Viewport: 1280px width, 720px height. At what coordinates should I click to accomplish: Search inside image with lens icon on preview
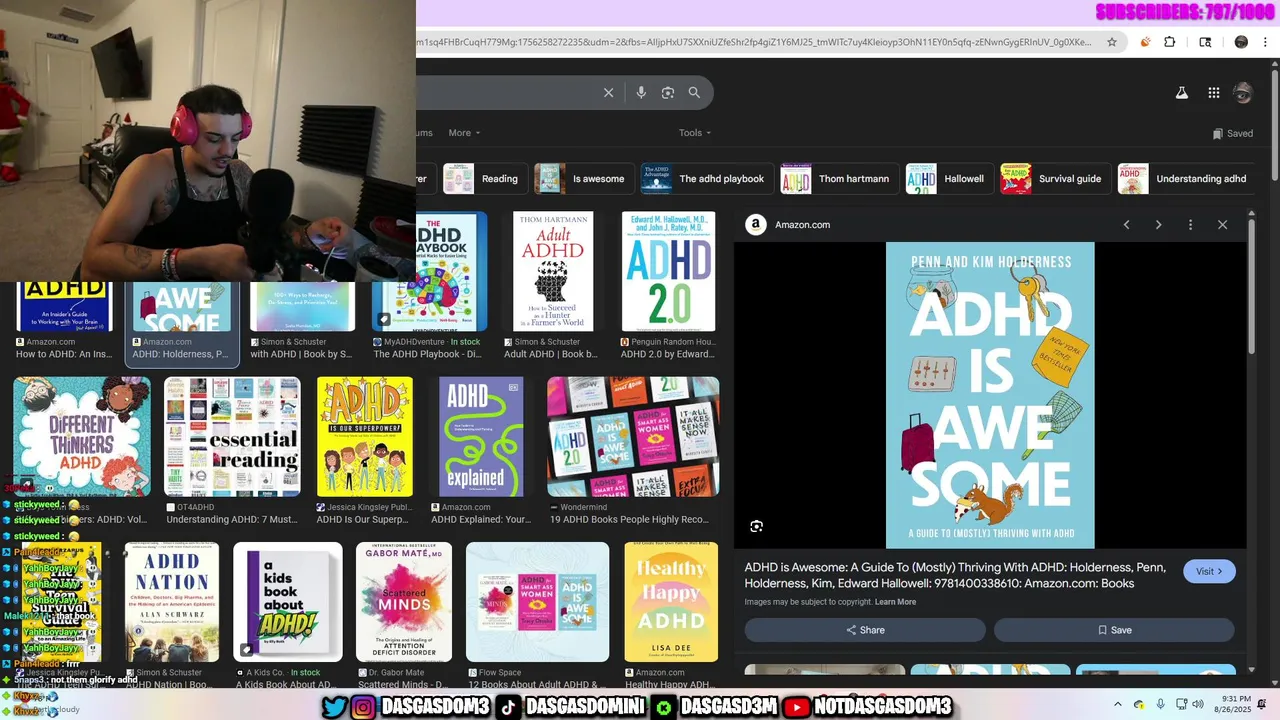757,526
